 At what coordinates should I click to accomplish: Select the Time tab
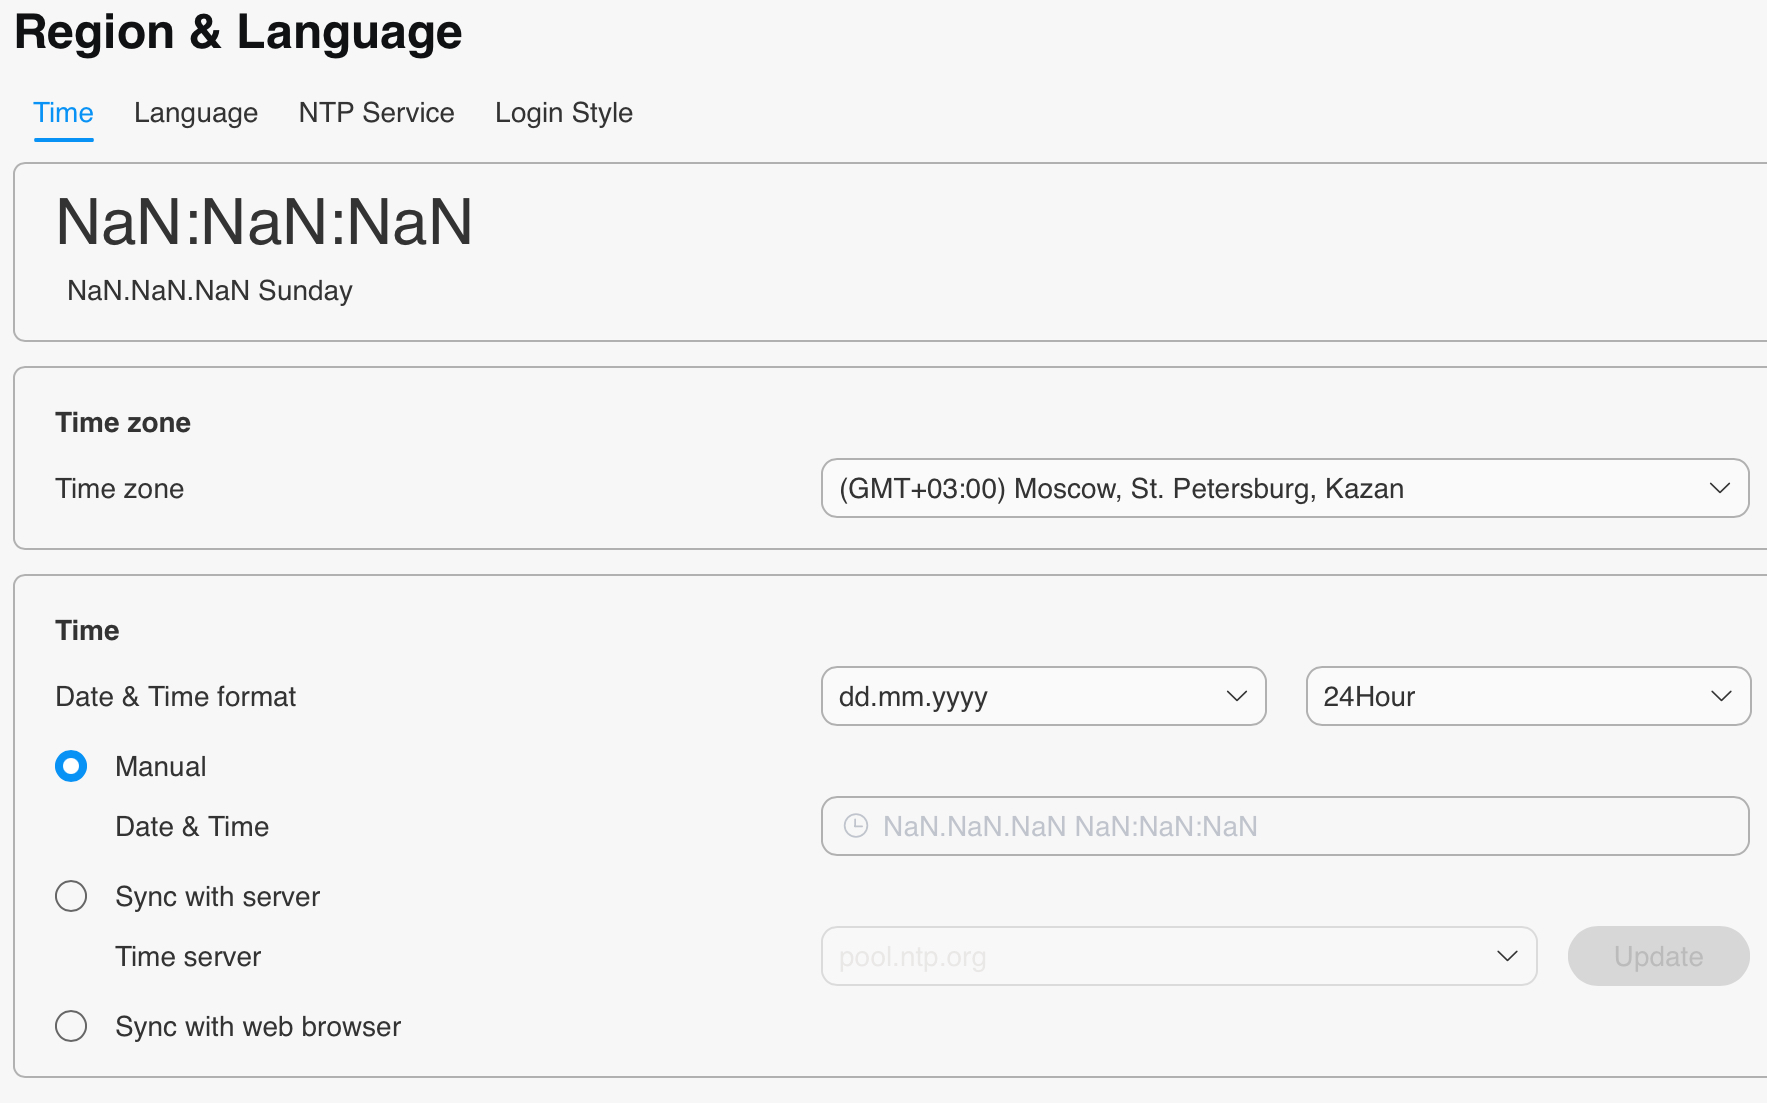tap(64, 113)
